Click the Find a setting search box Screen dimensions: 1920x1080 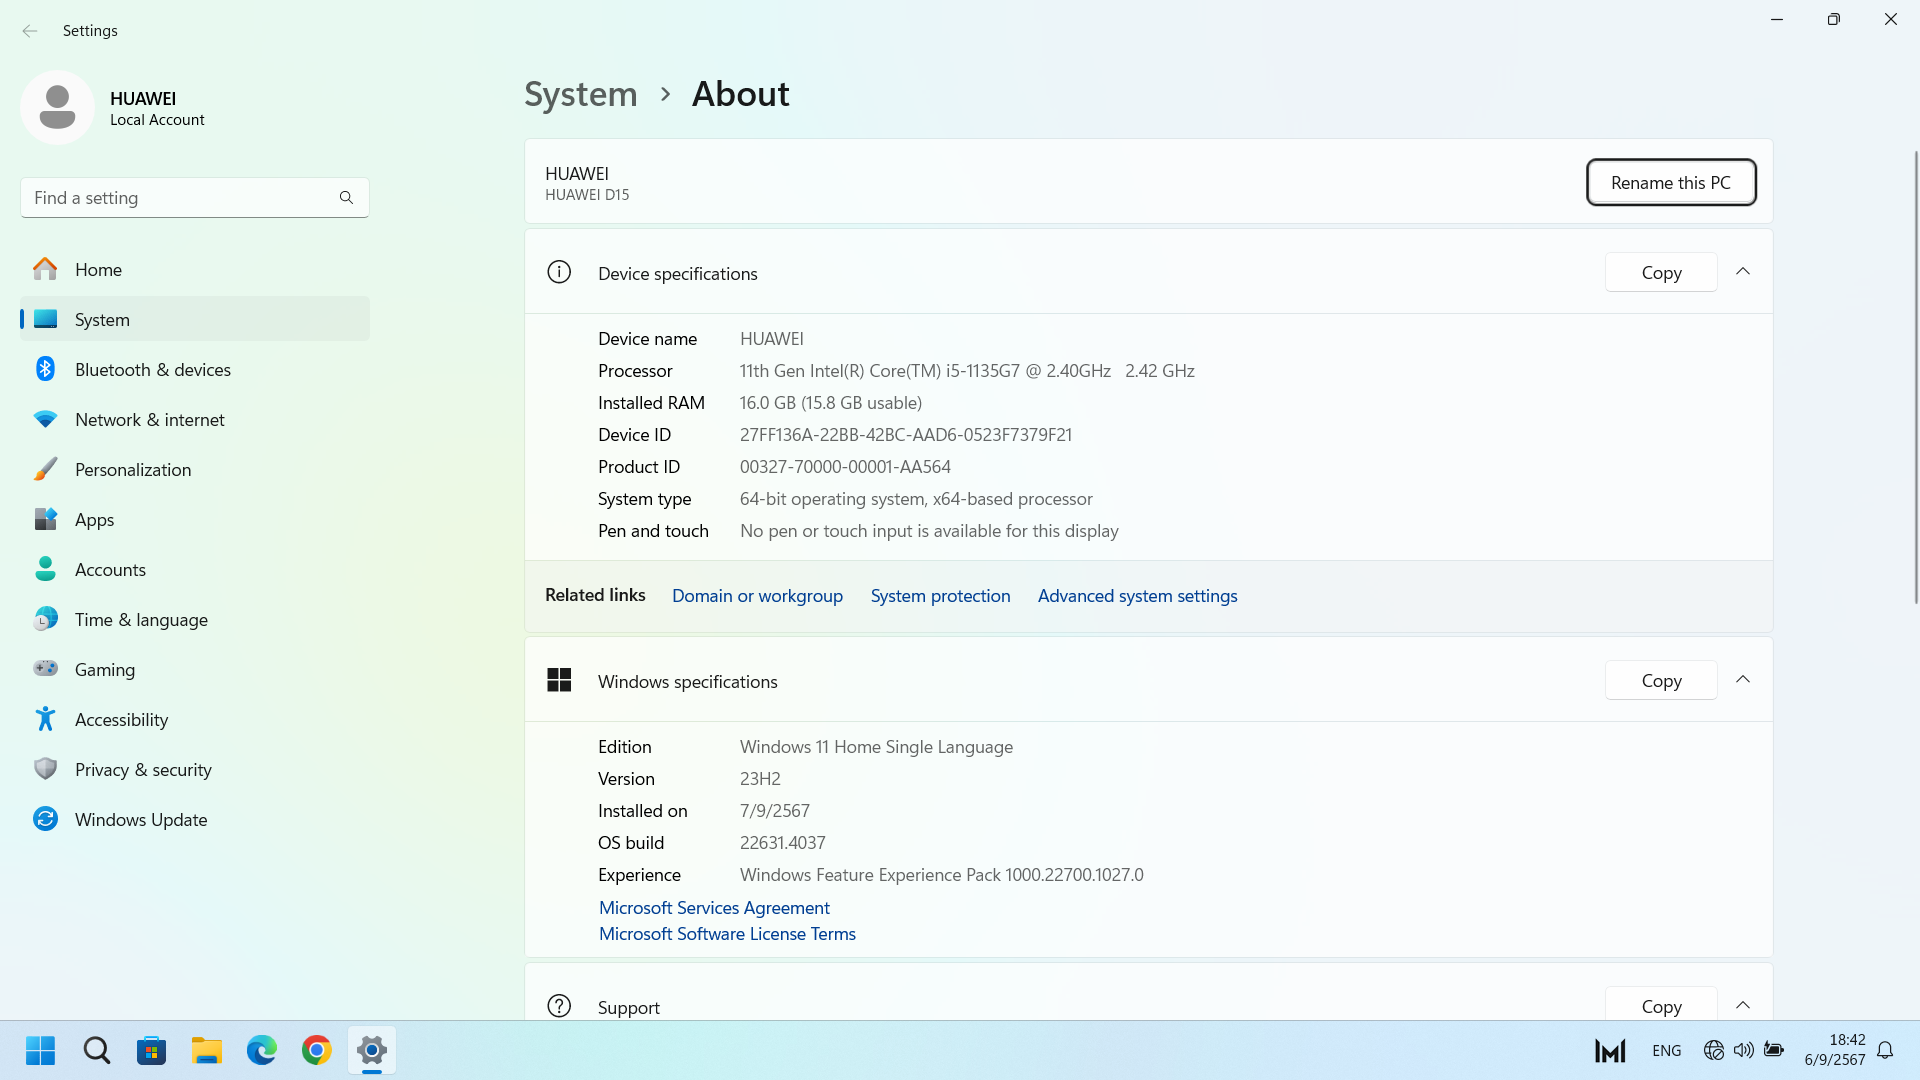(195, 198)
